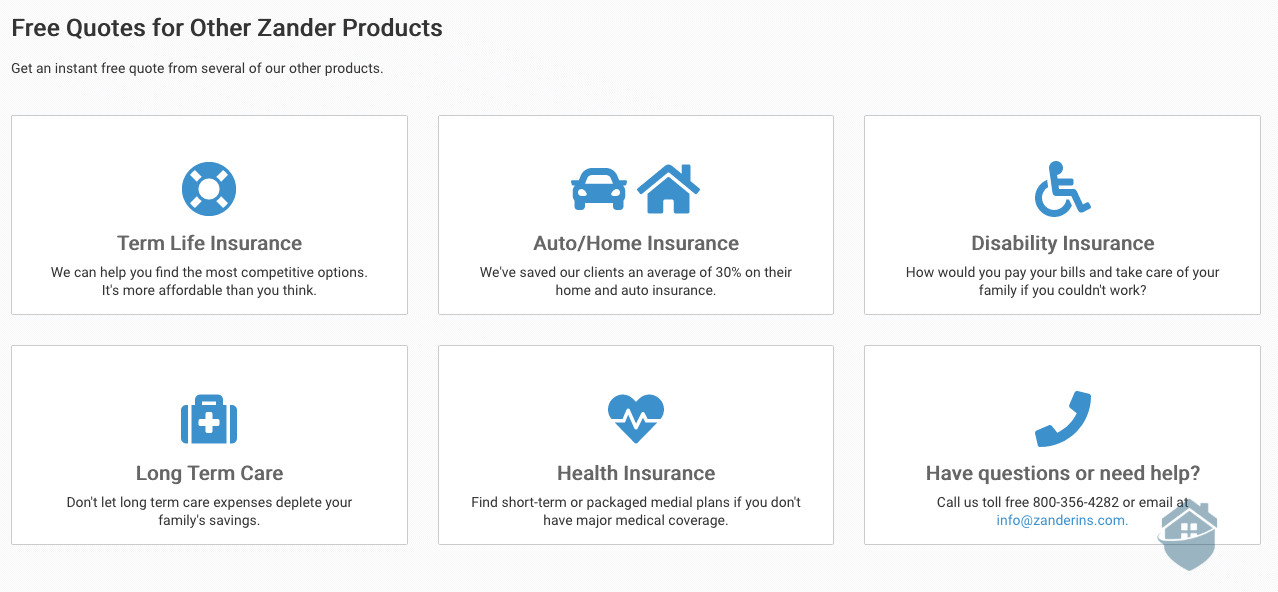
Task: Click "Have questions or need help?" heading
Action: [1063, 473]
